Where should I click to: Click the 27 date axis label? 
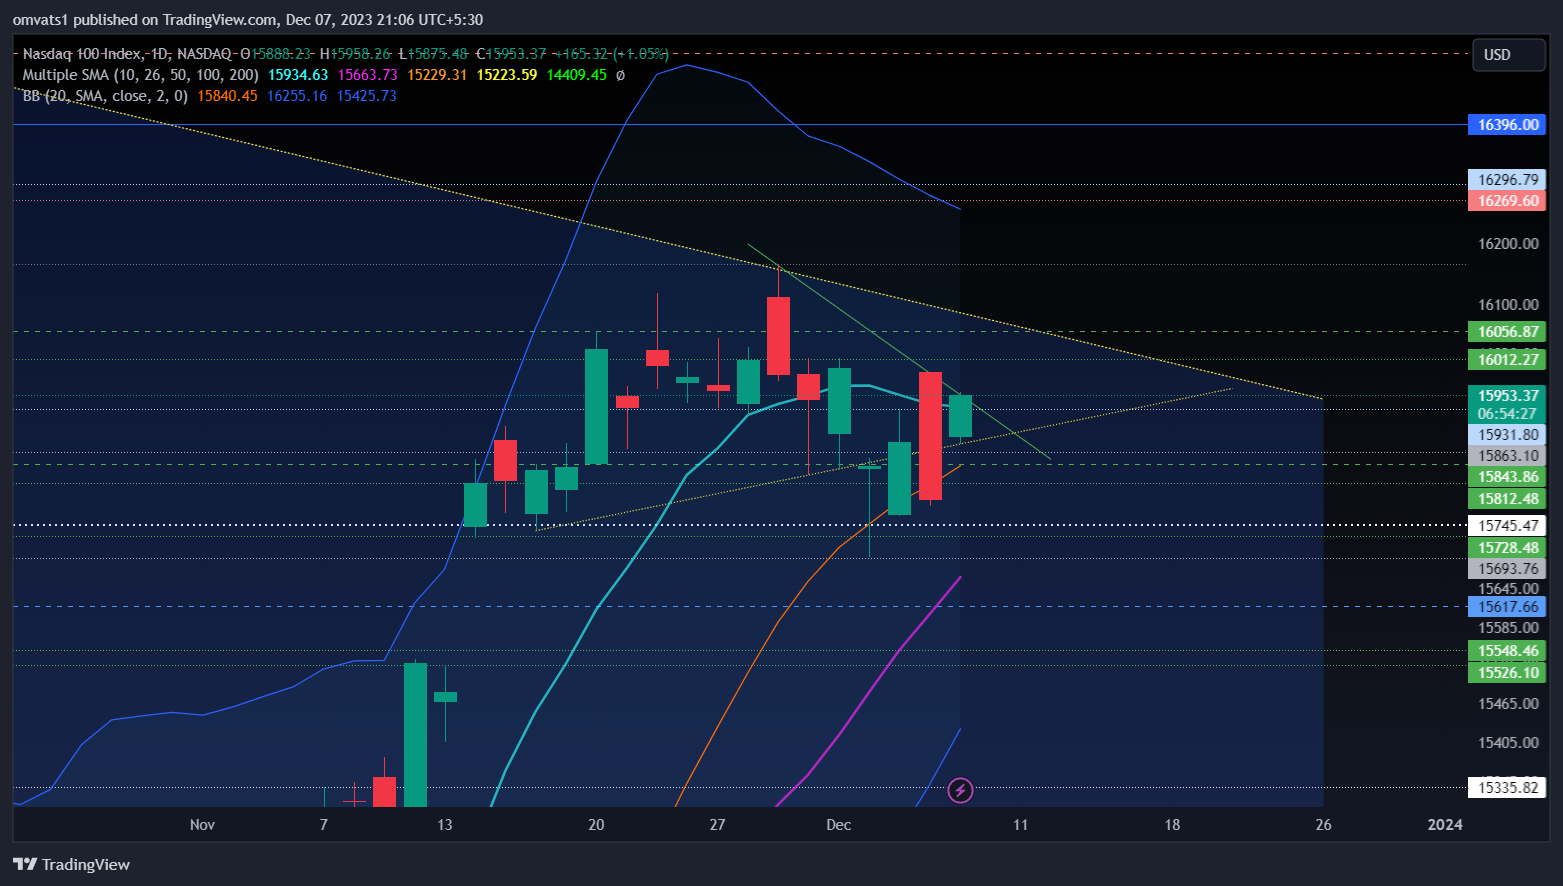point(717,825)
